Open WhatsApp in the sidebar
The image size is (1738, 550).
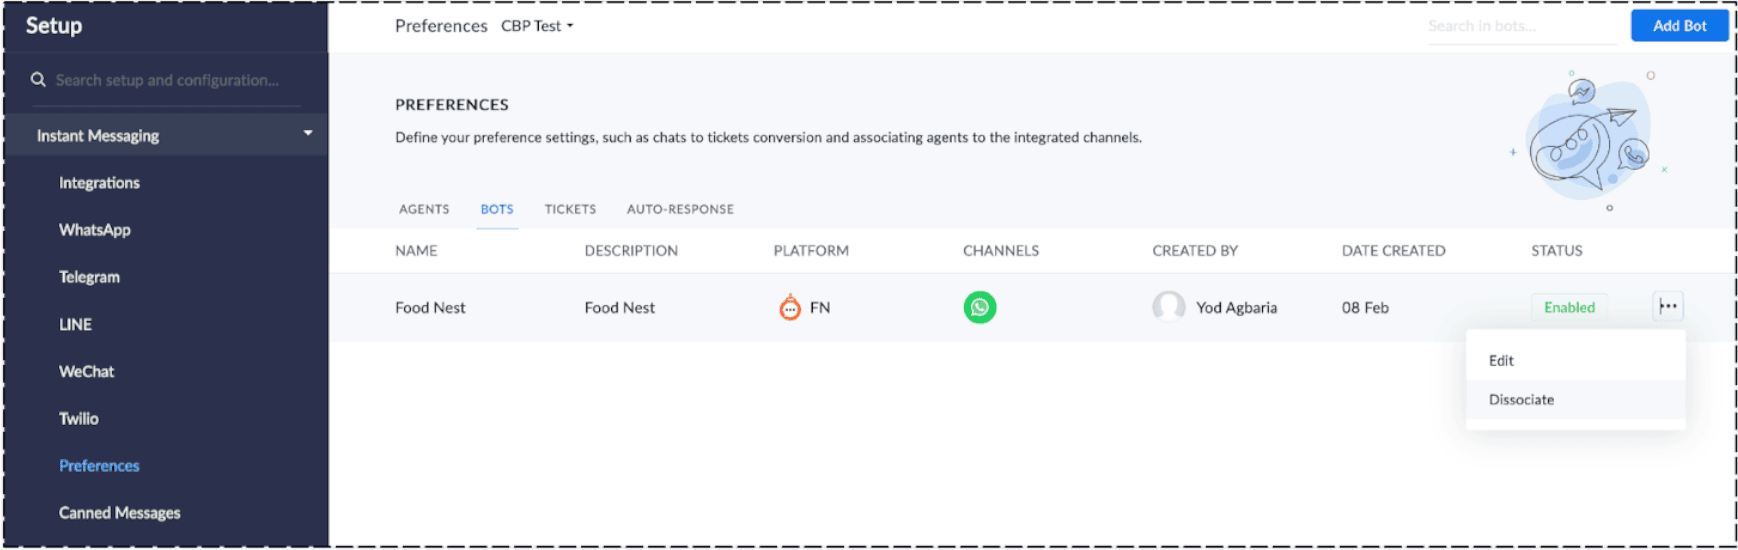point(95,230)
